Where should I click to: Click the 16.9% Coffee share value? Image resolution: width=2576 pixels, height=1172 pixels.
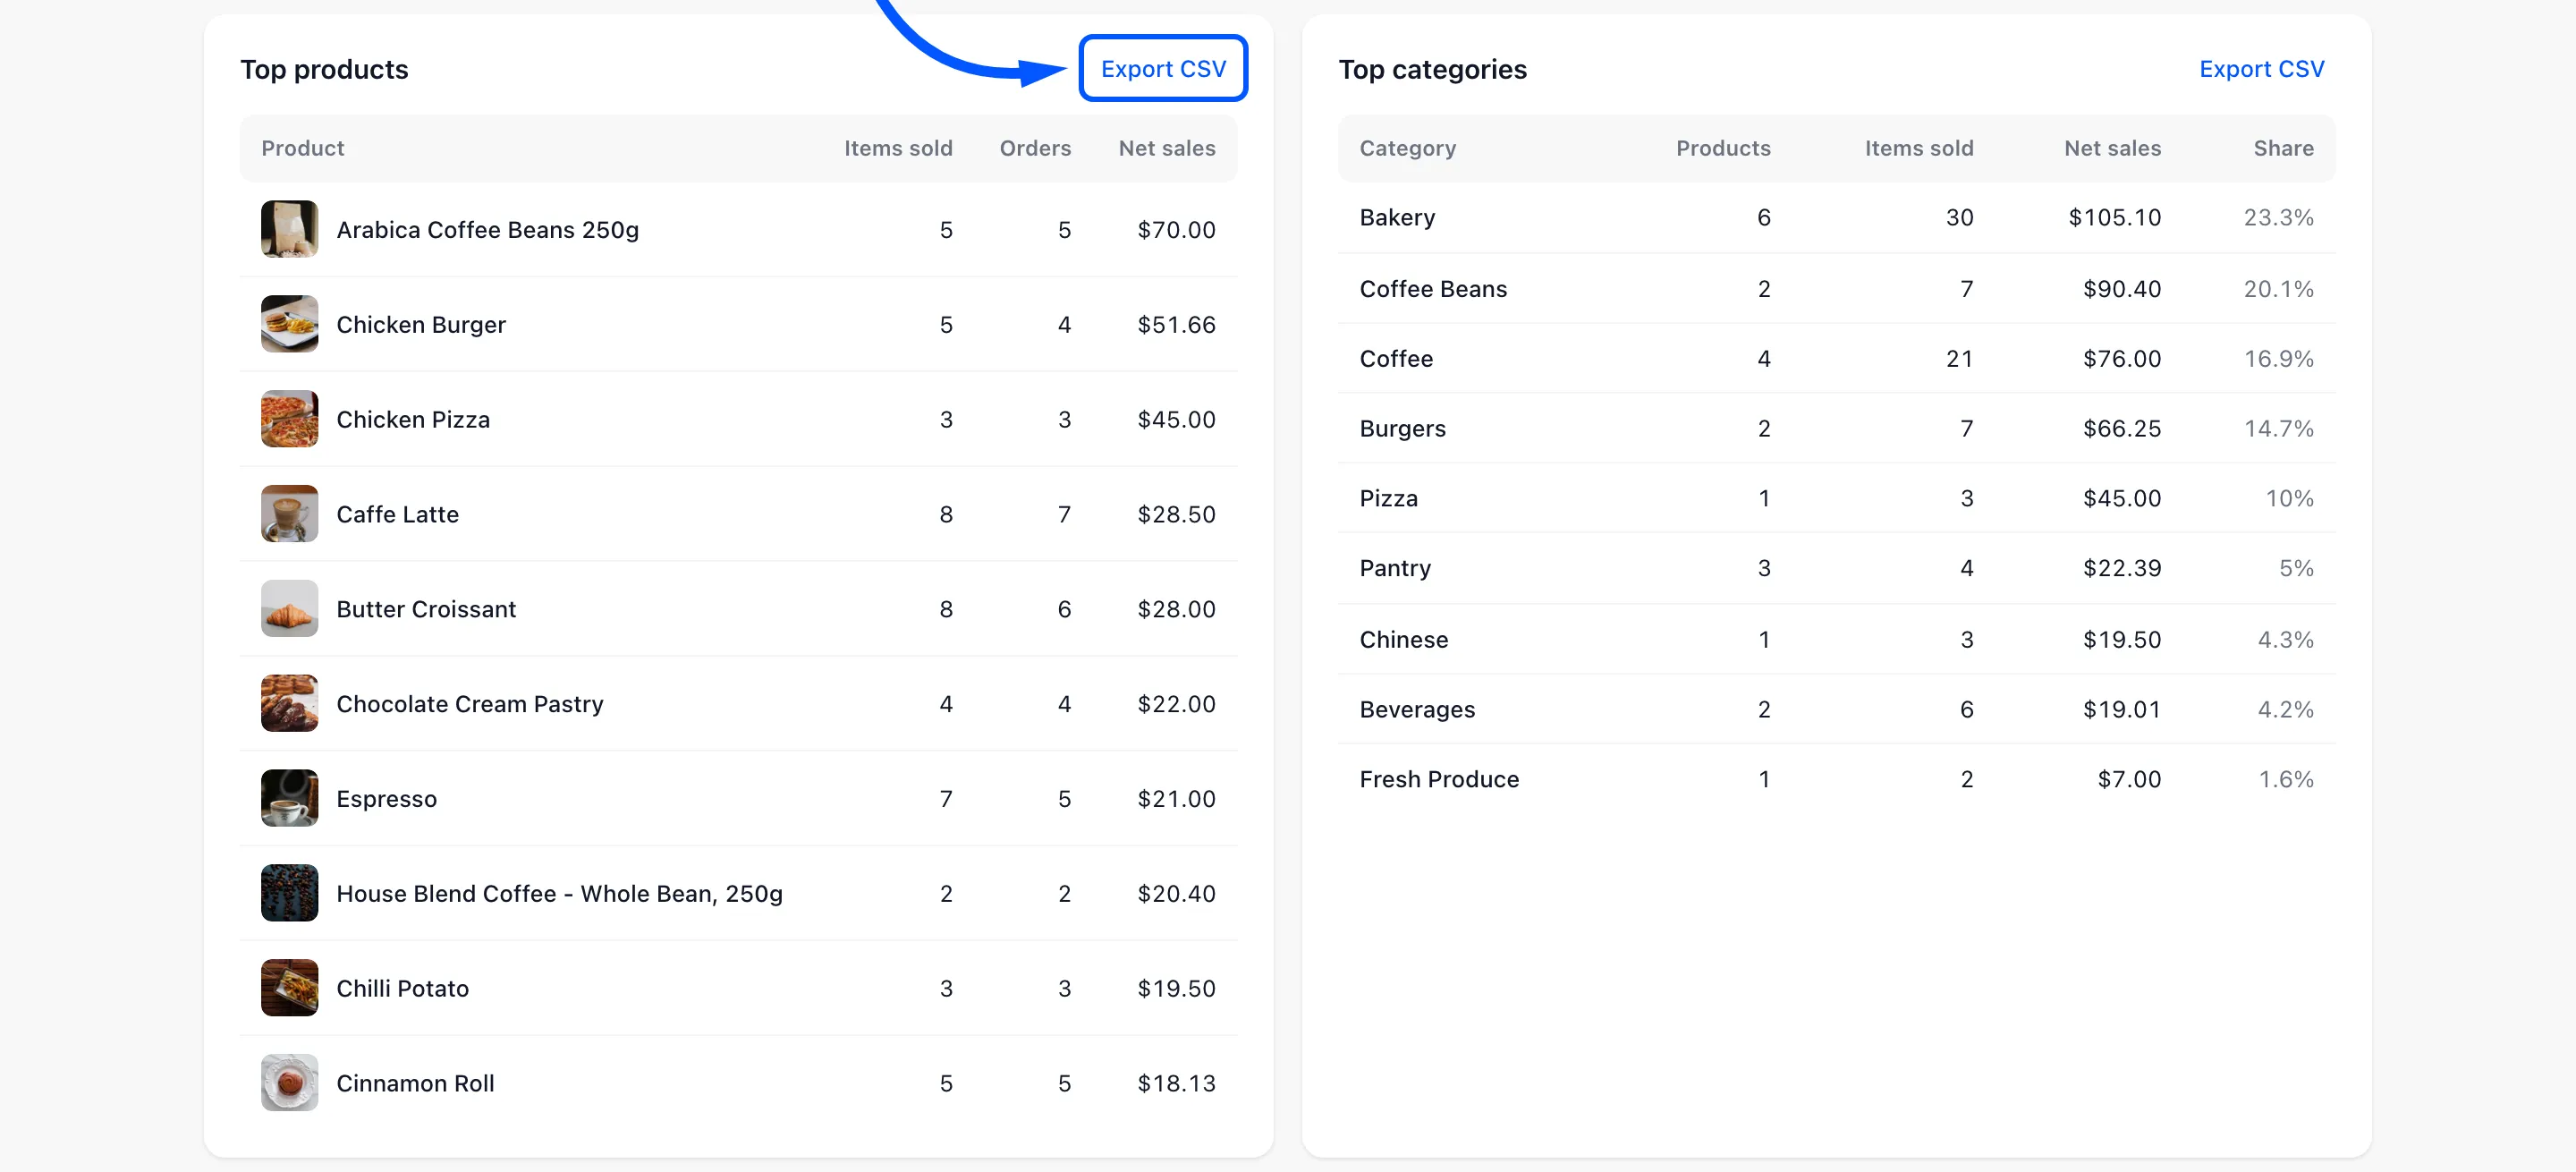pos(2278,359)
